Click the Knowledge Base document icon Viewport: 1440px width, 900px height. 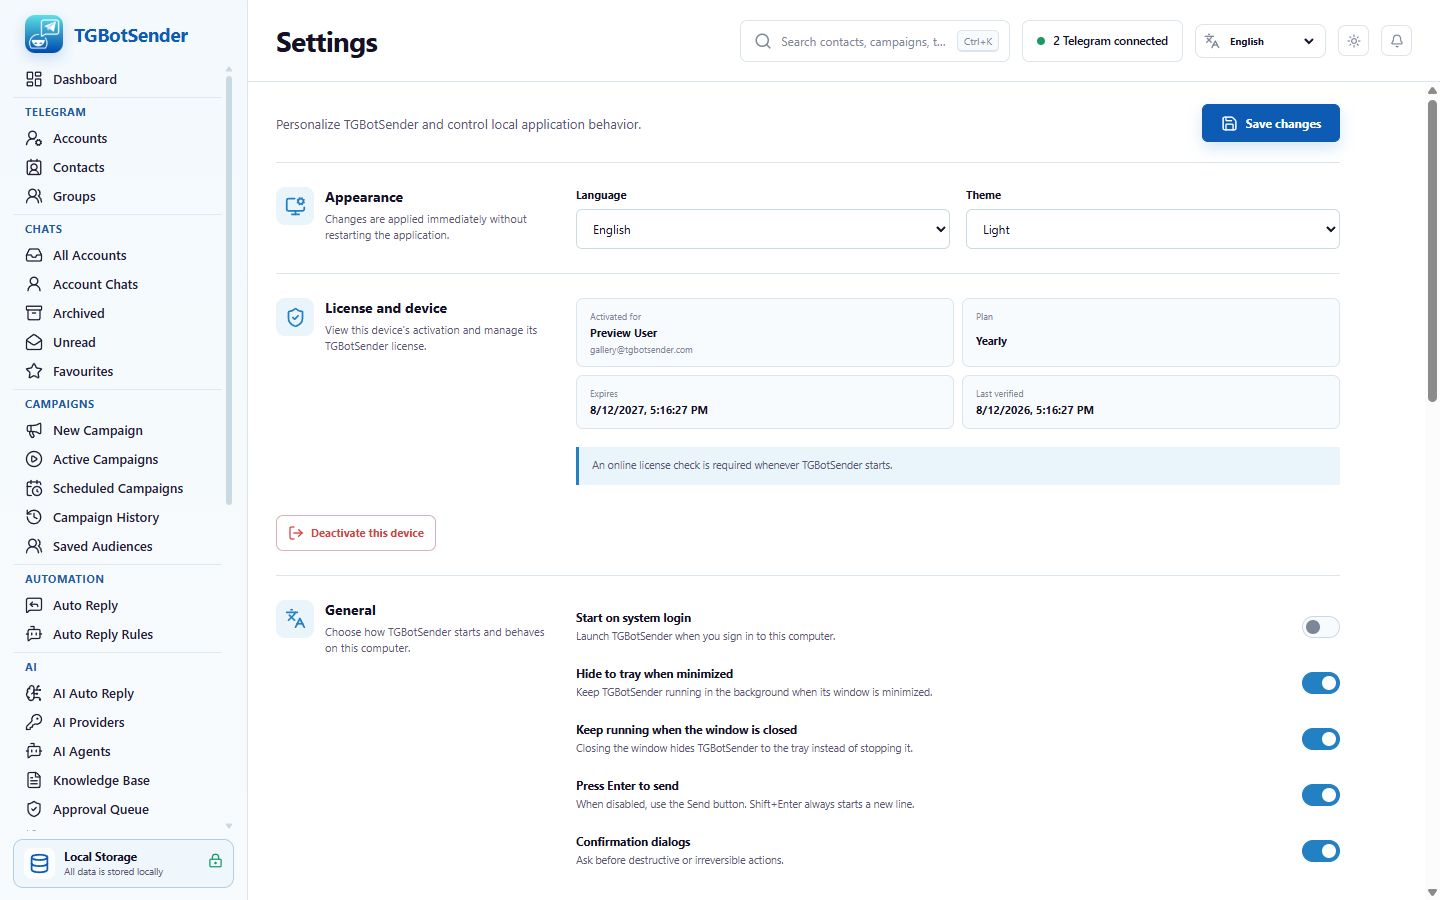34,780
